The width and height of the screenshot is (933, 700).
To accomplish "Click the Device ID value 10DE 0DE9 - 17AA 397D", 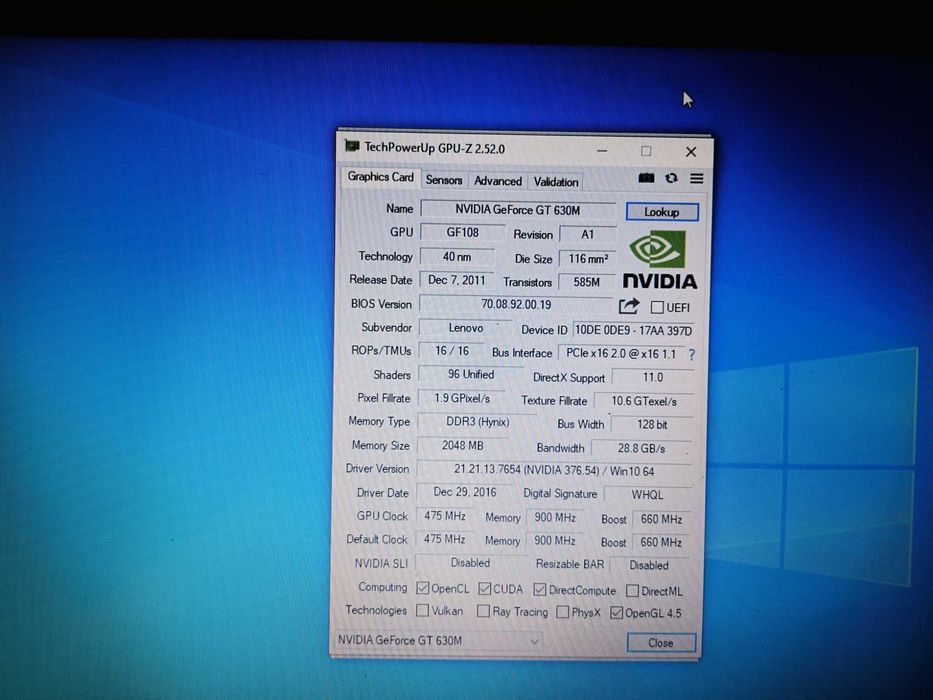I will pos(633,330).
